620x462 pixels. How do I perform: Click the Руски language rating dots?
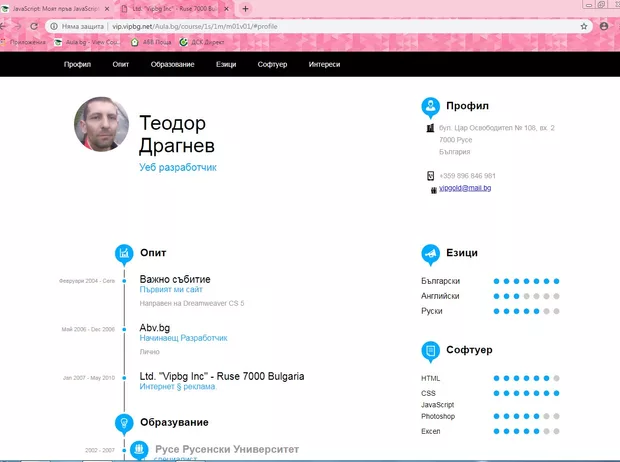coord(526,311)
